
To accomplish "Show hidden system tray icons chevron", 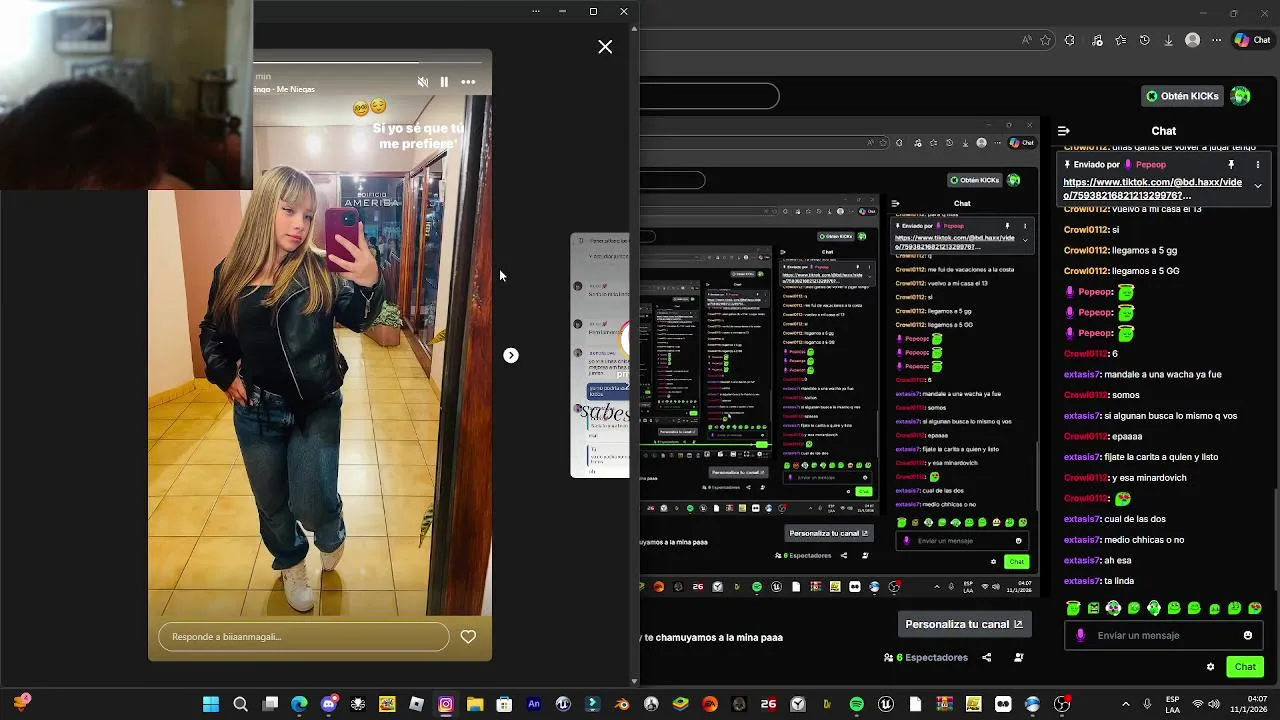I will tap(1125, 704).
